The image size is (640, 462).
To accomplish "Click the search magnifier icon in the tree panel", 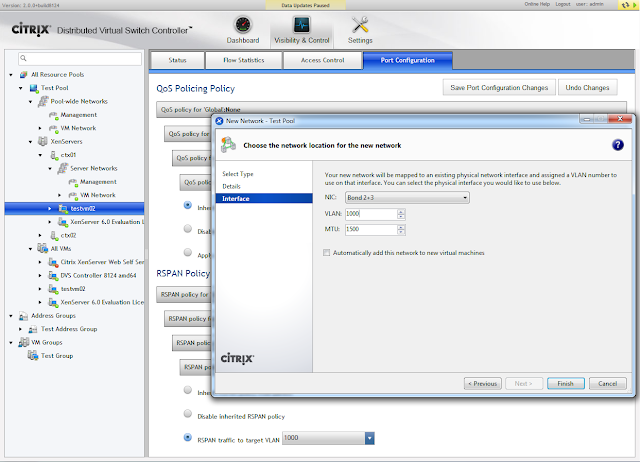I will tap(24, 58).
